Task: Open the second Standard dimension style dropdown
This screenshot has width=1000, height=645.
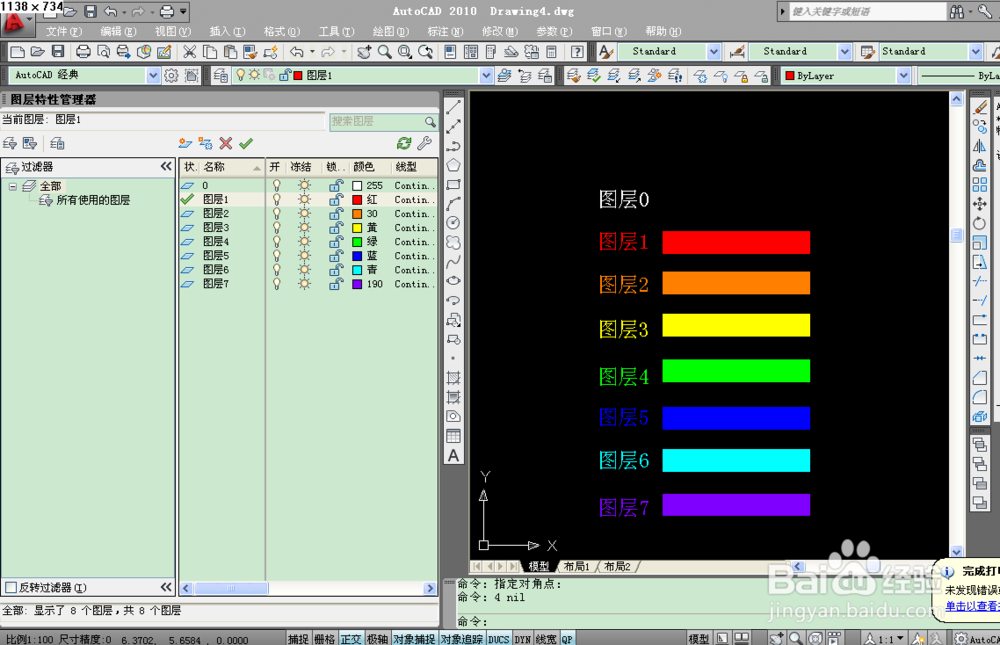Action: click(844, 52)
